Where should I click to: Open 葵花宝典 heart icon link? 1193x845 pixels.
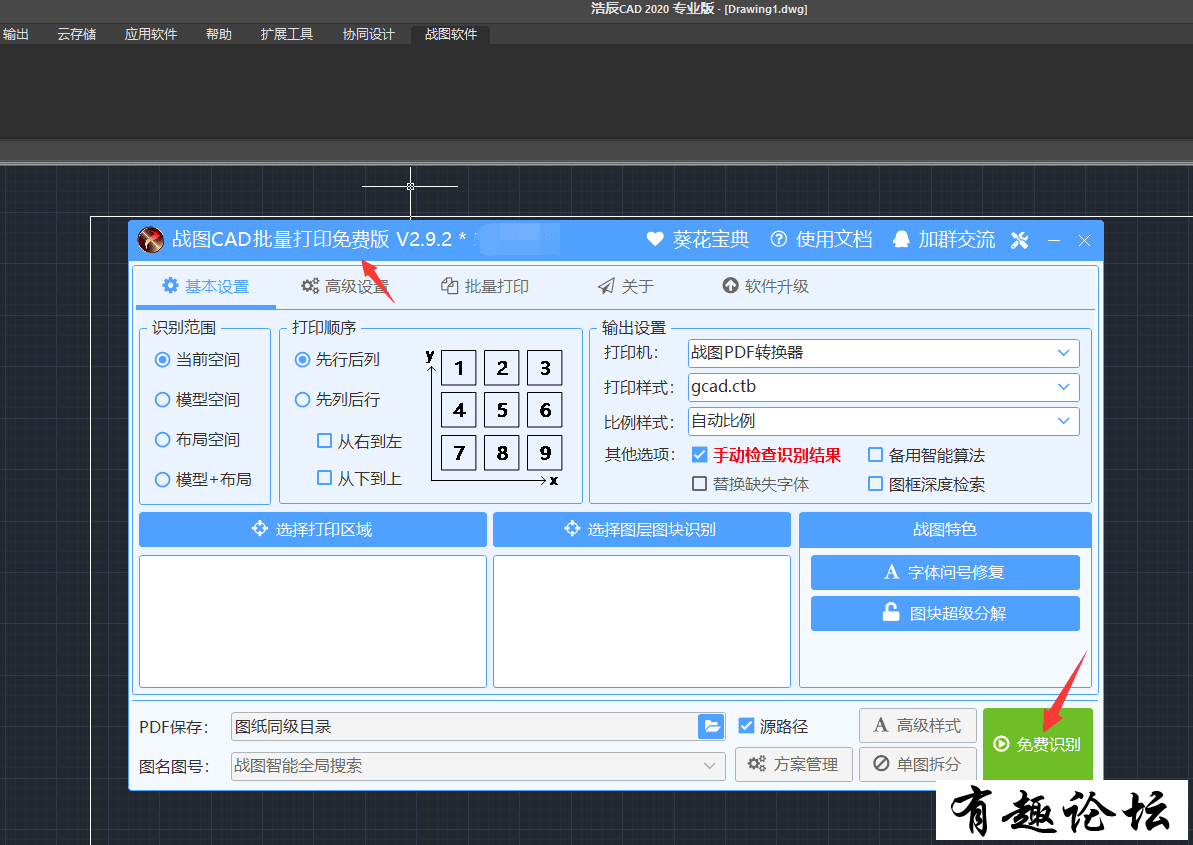(x=697, y=240)
